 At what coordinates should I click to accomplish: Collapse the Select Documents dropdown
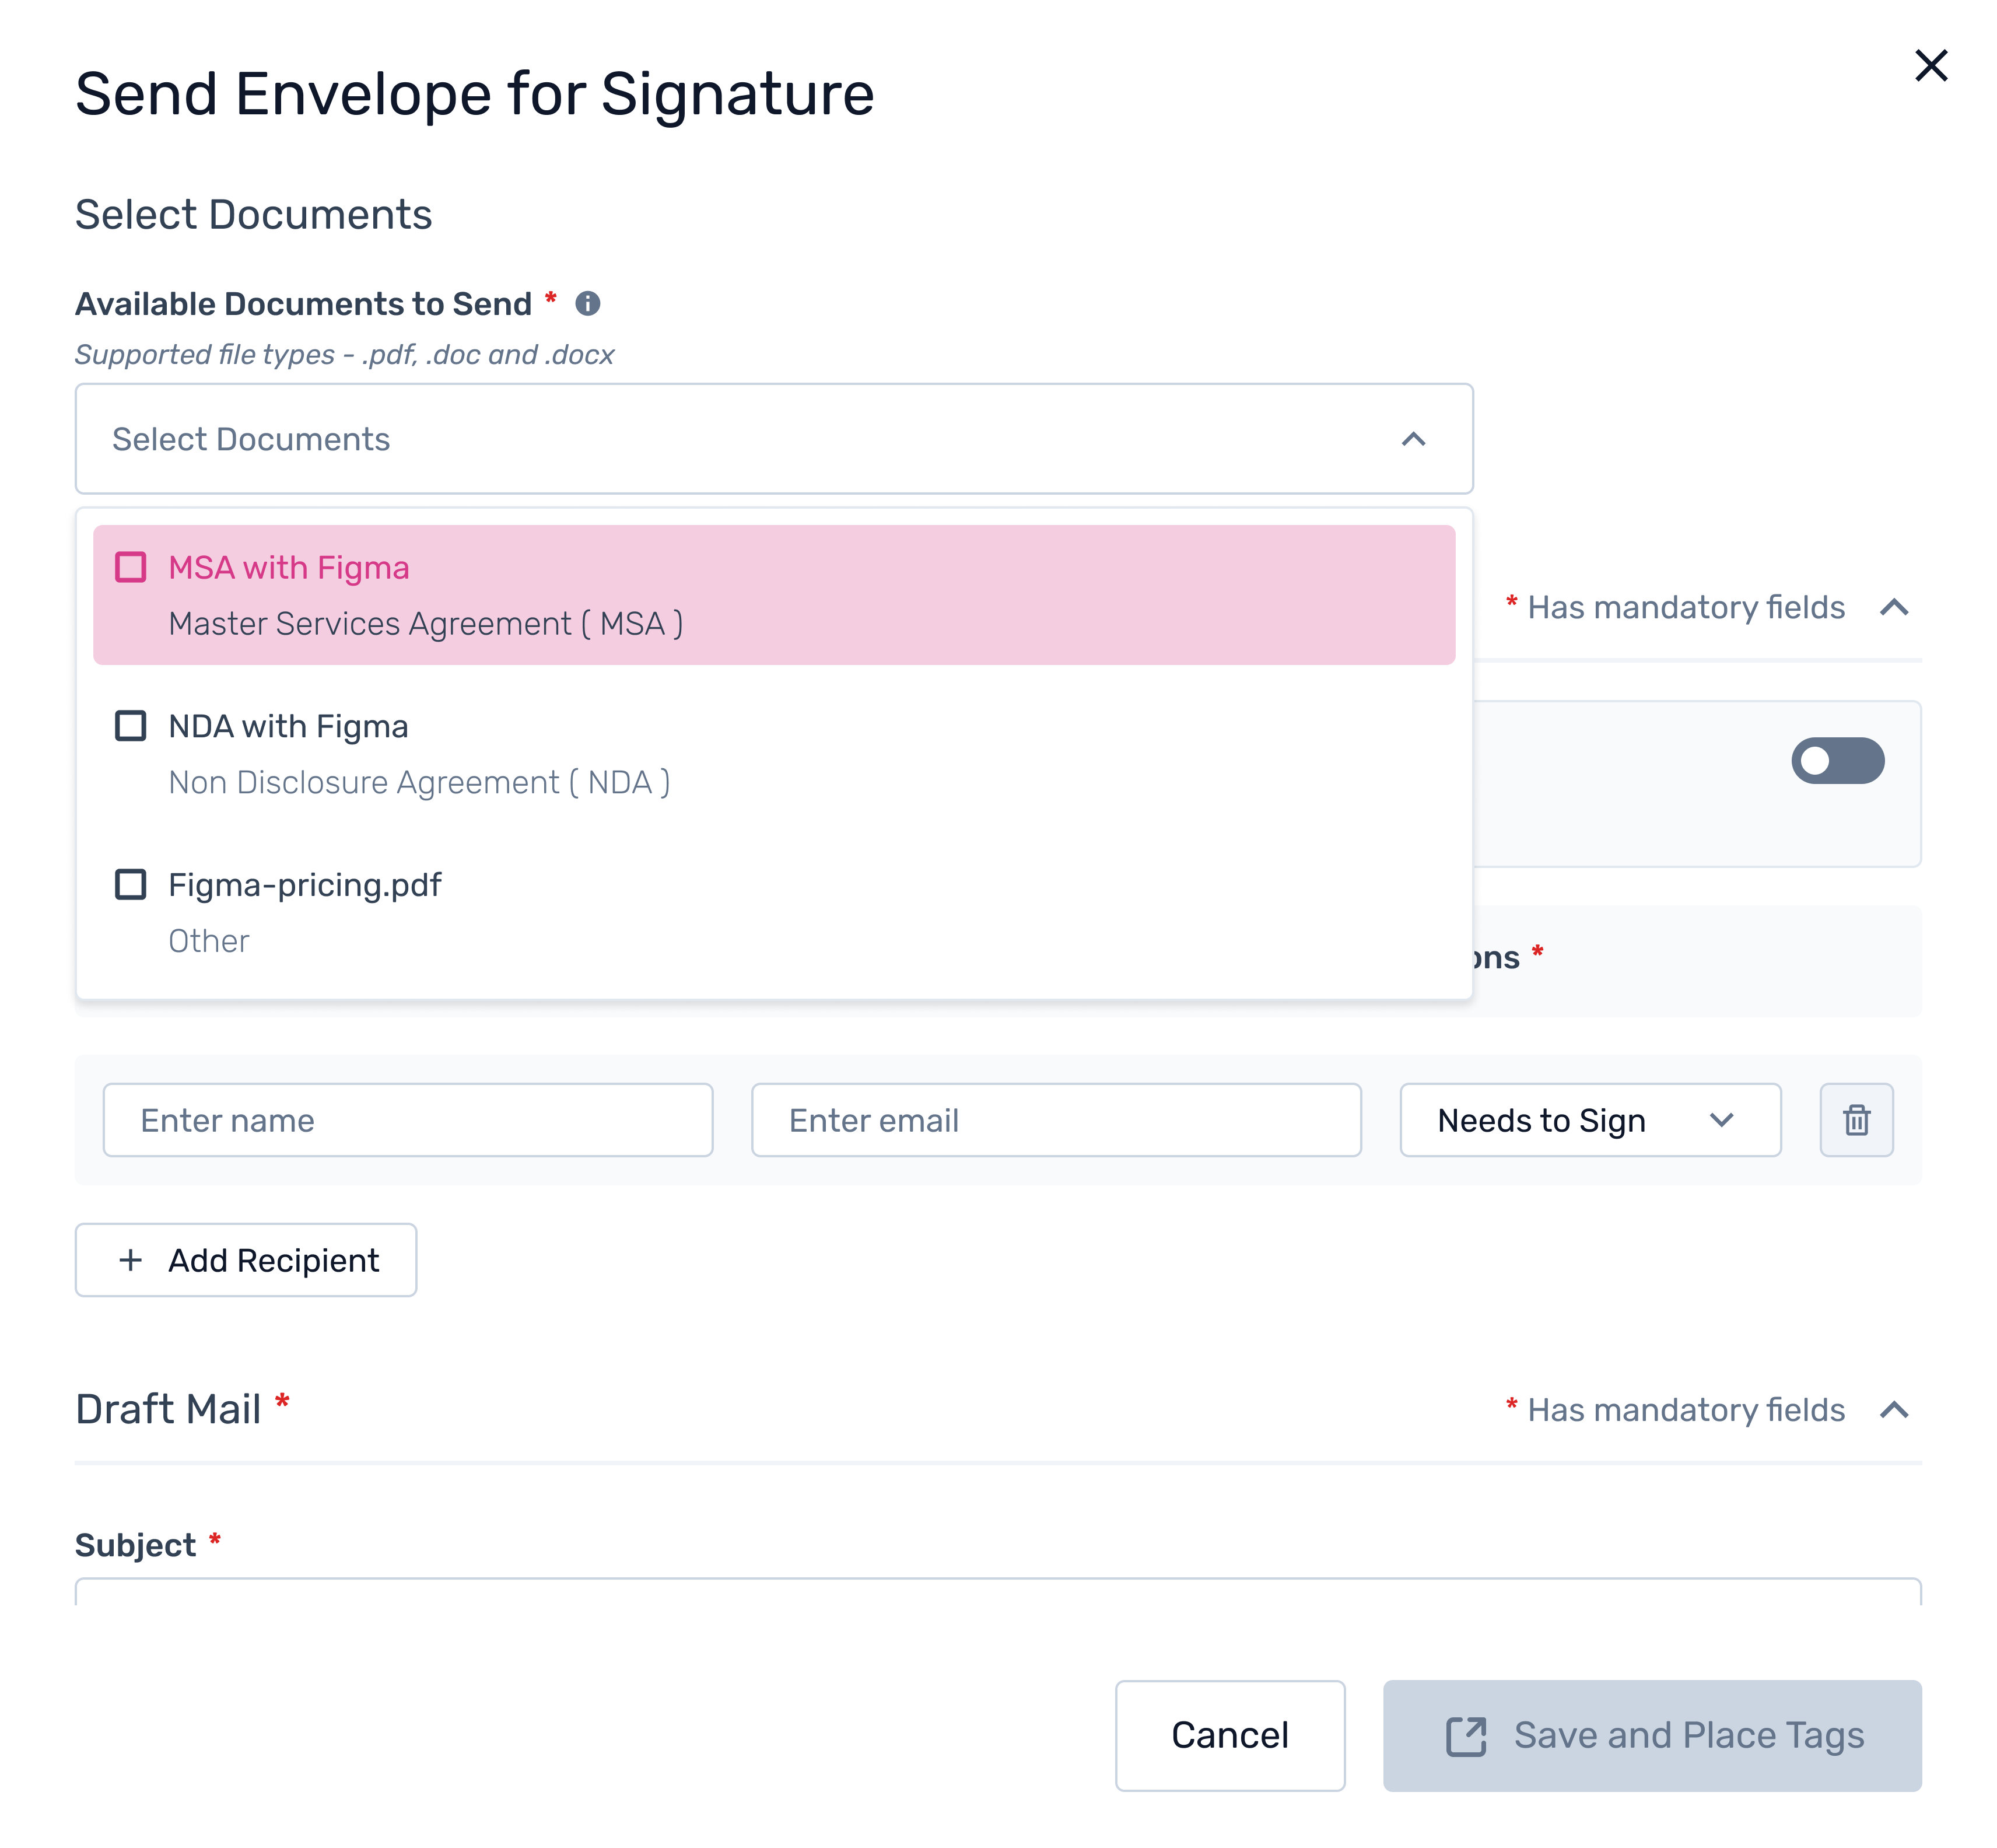[1413, 439]
